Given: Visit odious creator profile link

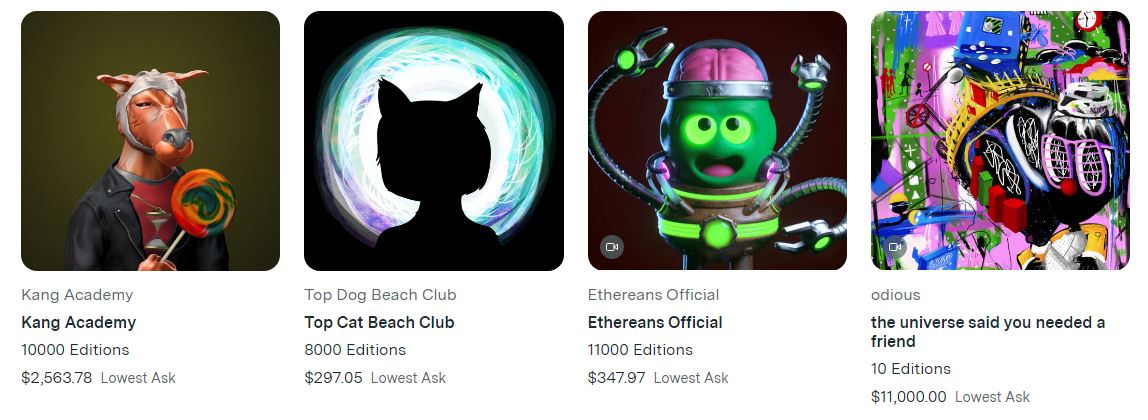Looking at the screenshot, I should (x=895, y=295).
